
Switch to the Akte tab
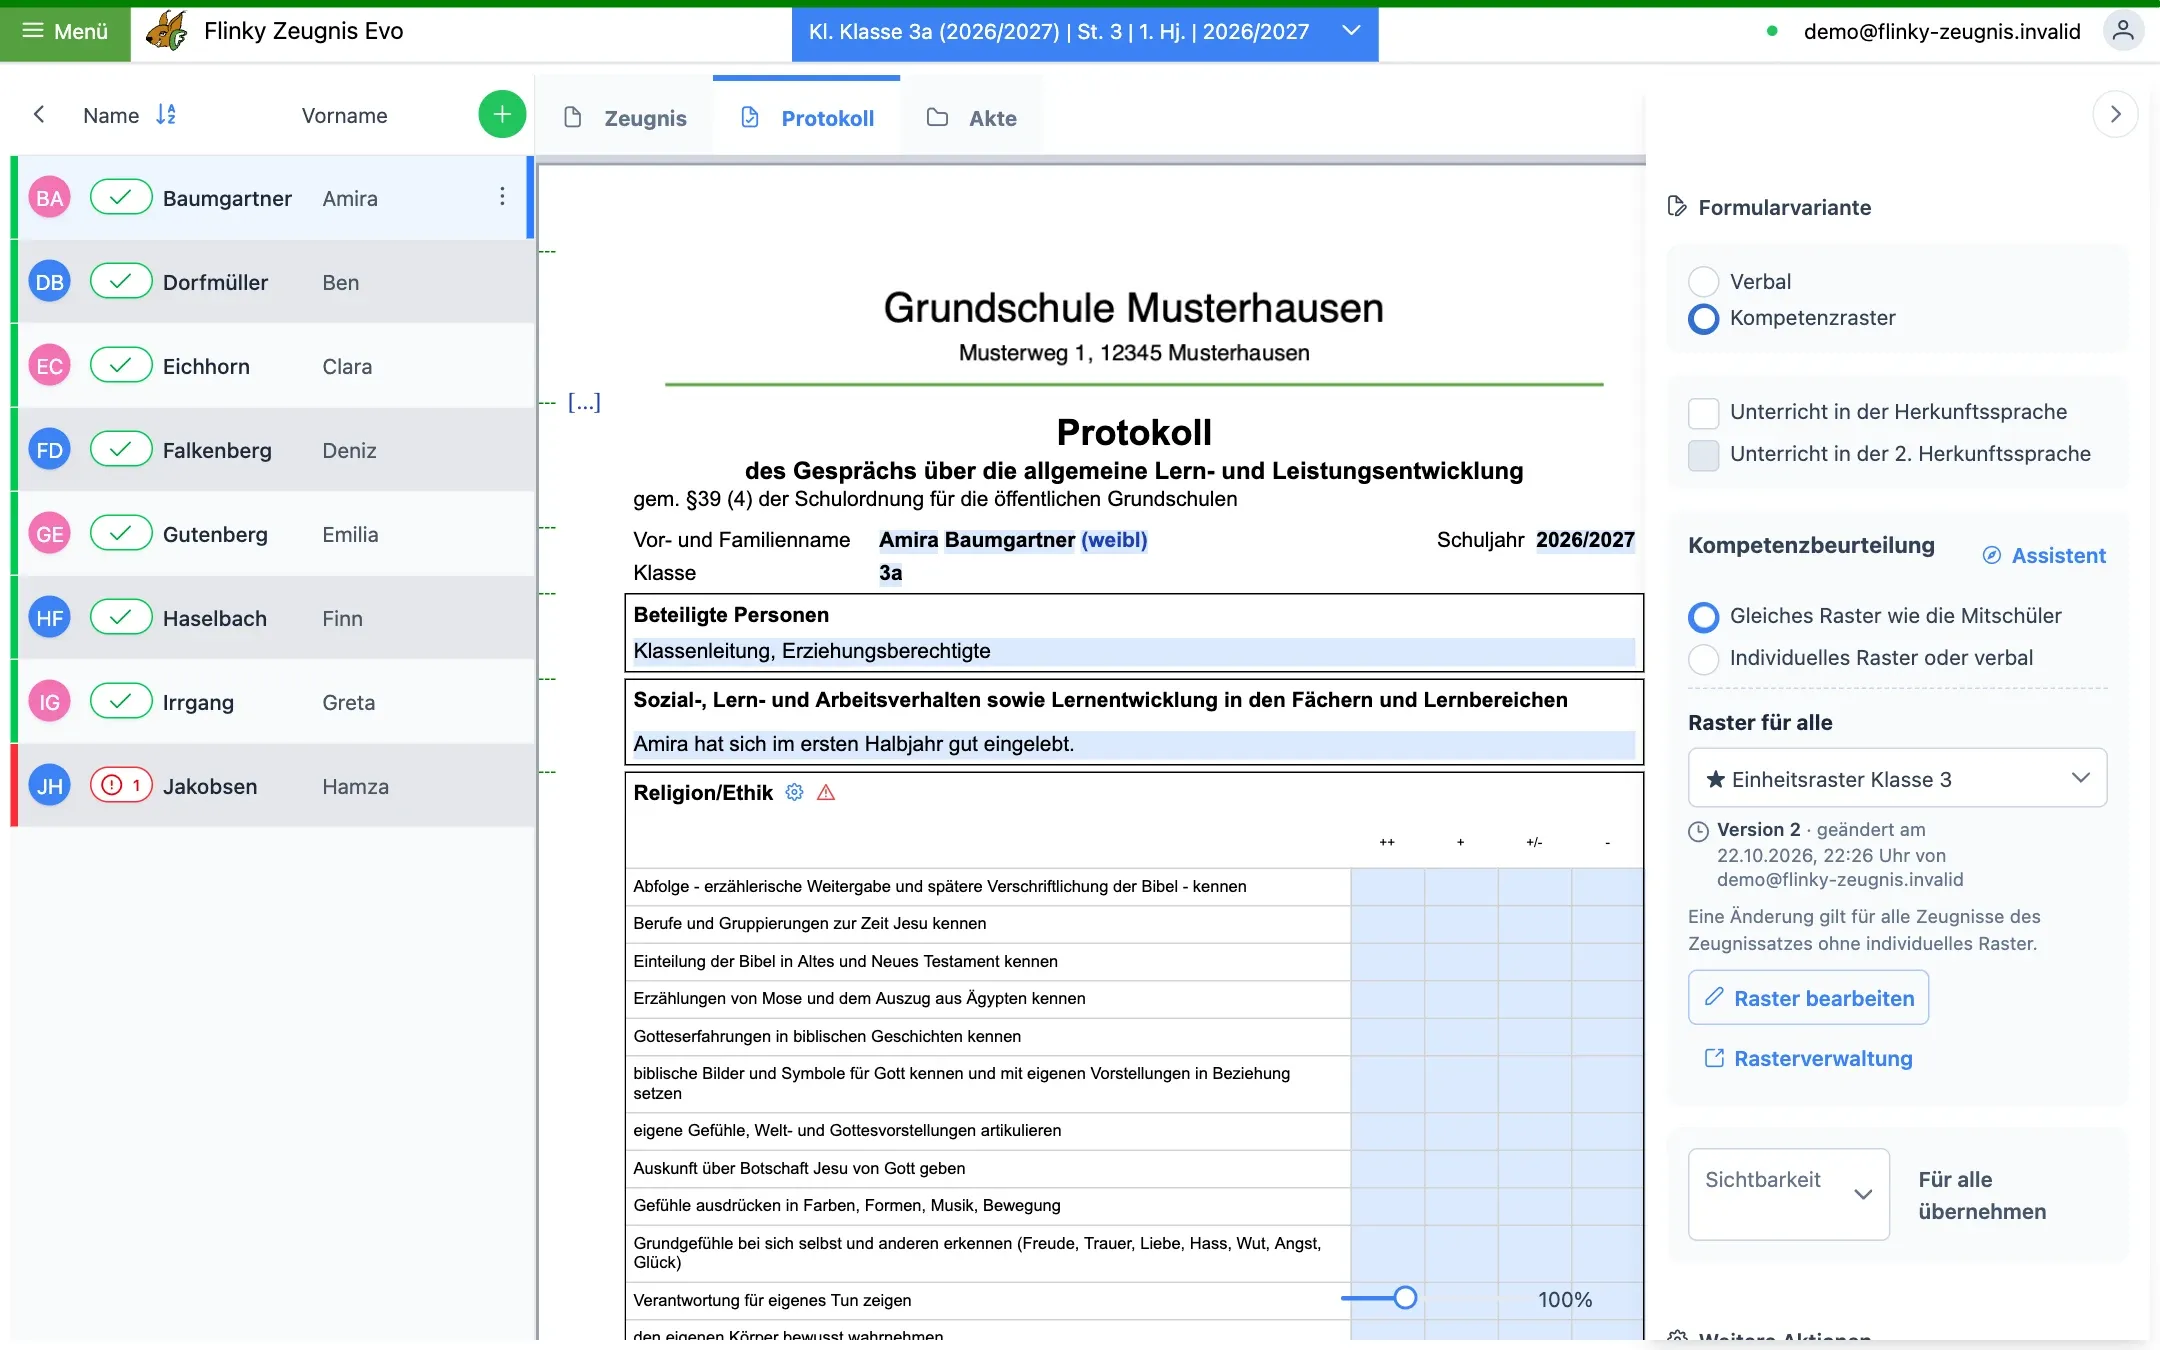[x=972, y=118]
